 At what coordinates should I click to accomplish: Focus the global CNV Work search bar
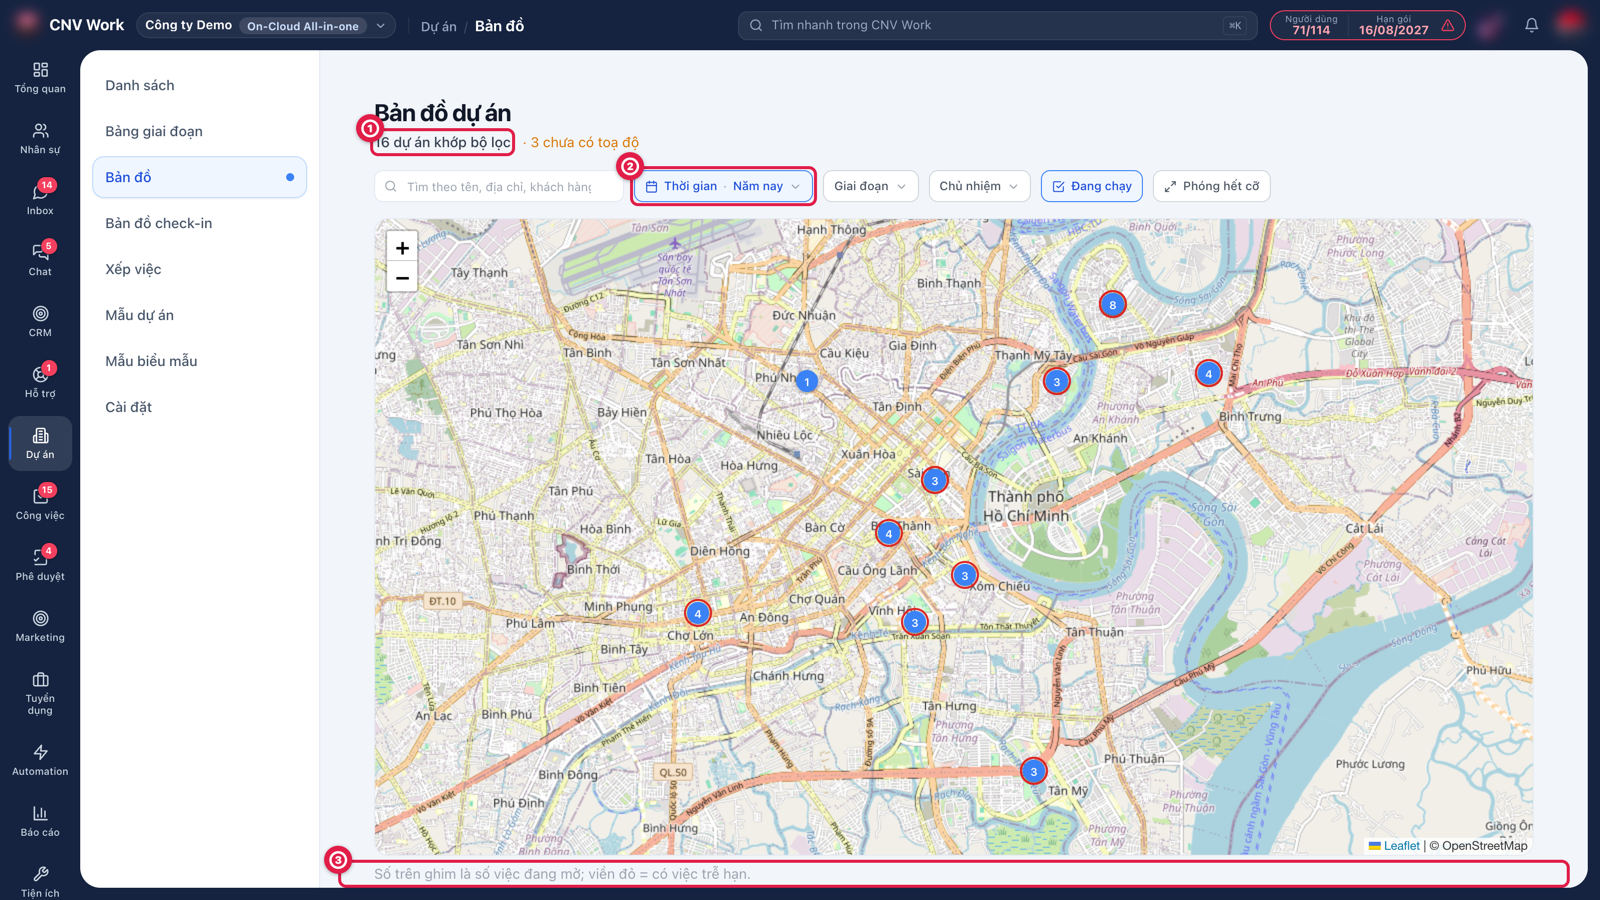tap(997, 25)
